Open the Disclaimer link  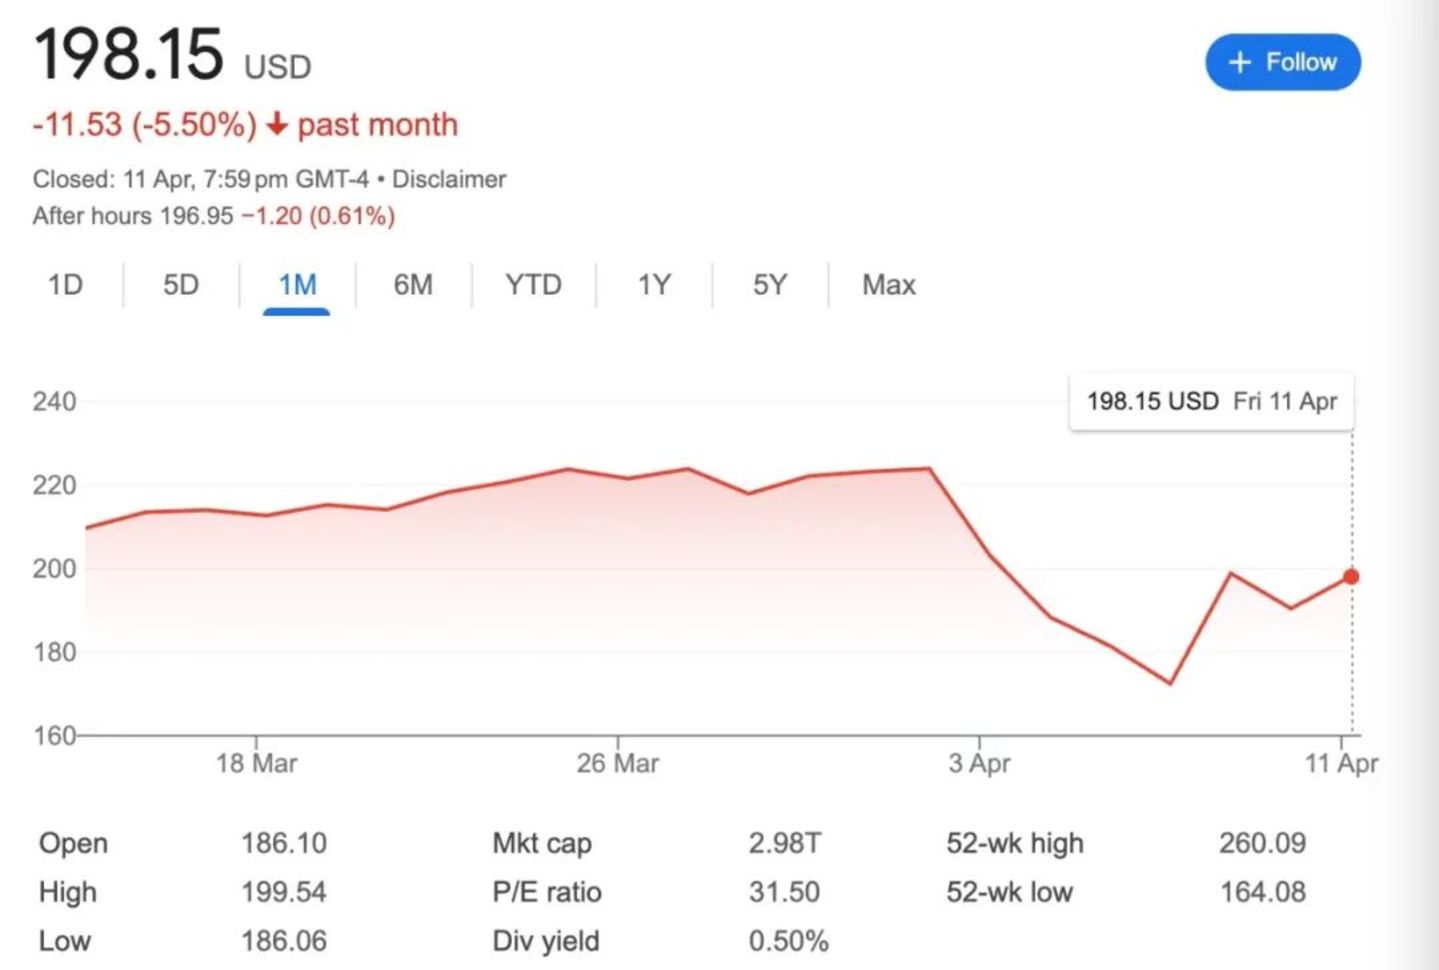448,179
